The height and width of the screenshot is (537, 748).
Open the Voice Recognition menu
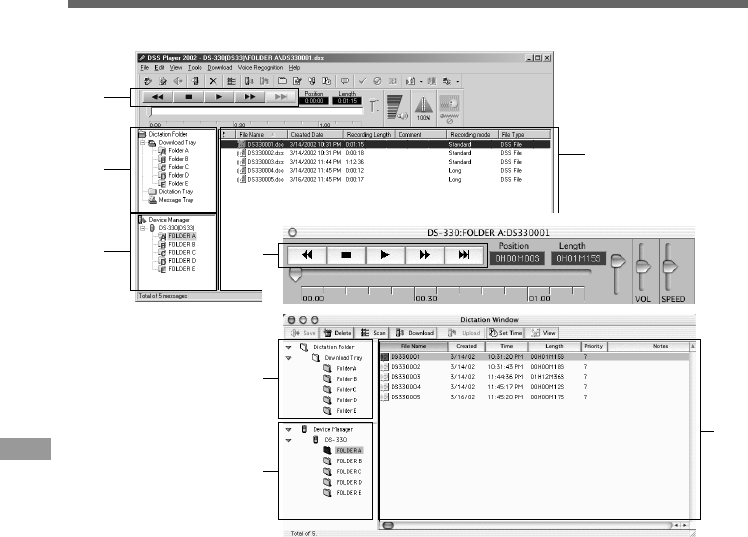click(x=260, y=68)
